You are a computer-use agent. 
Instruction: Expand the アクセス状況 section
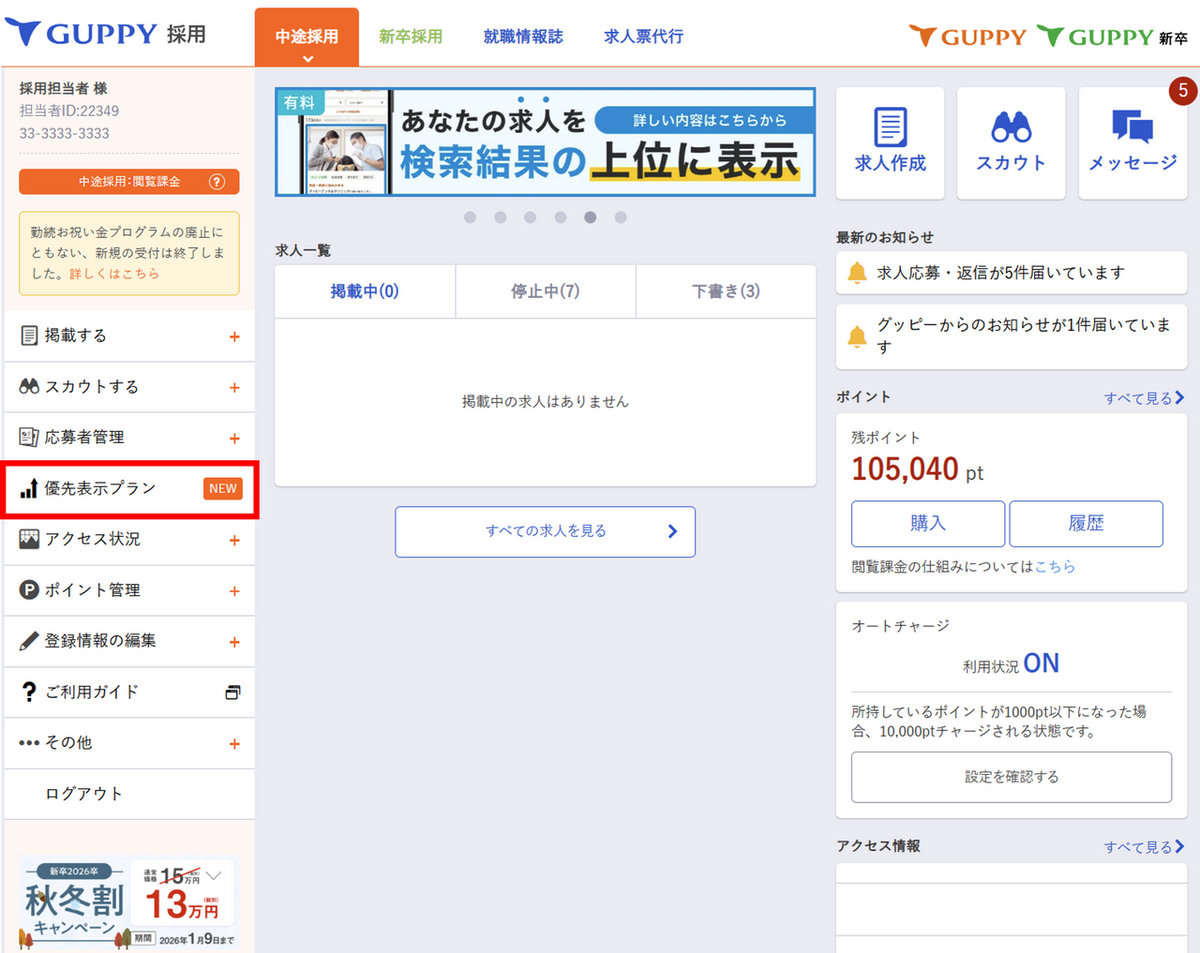pyautogui.click(x=234, y=540)
